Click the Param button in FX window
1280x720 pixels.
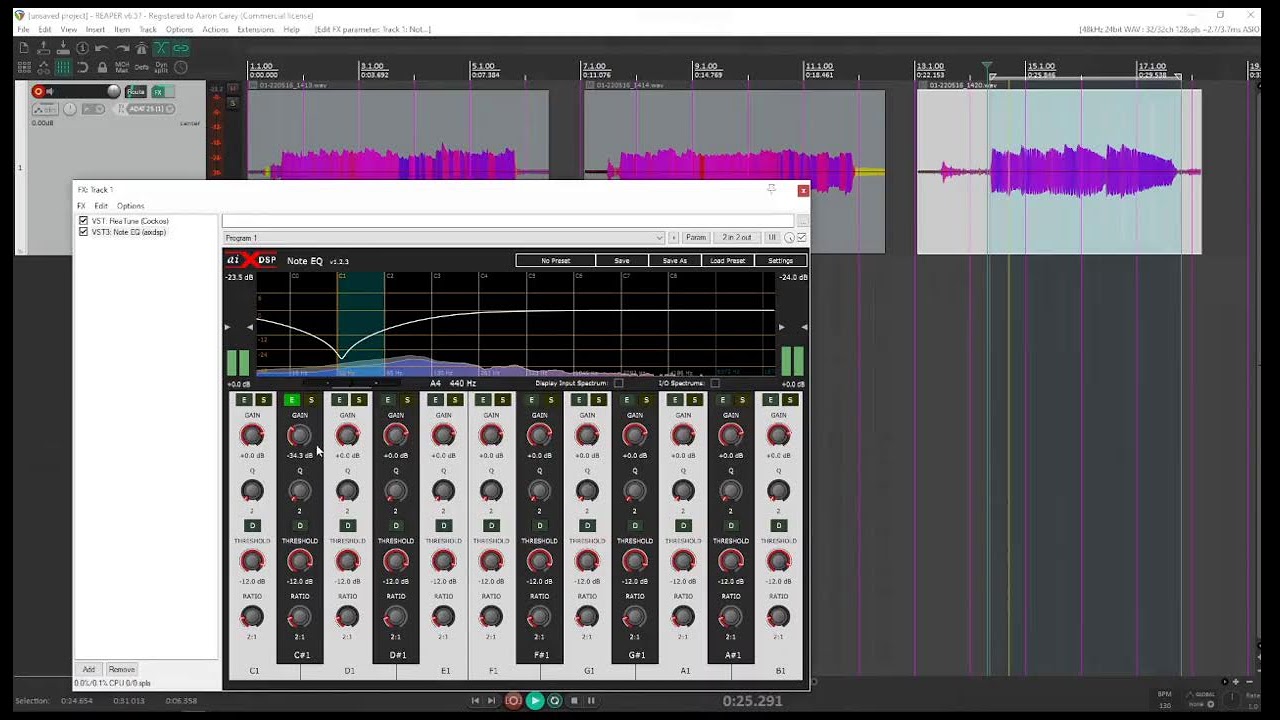pyautogui.click(x=696, y=238)
